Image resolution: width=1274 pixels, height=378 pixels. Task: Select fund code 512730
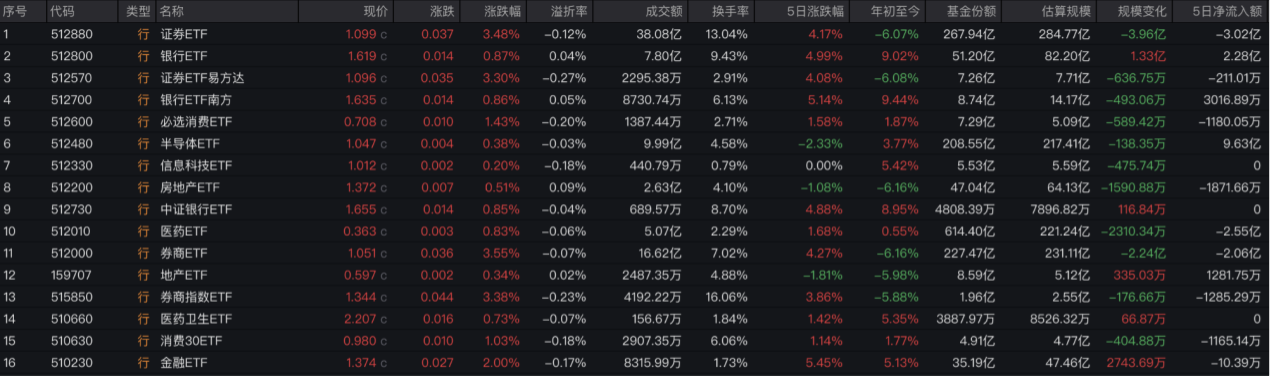pyautogui.click(x=70, y=210)
